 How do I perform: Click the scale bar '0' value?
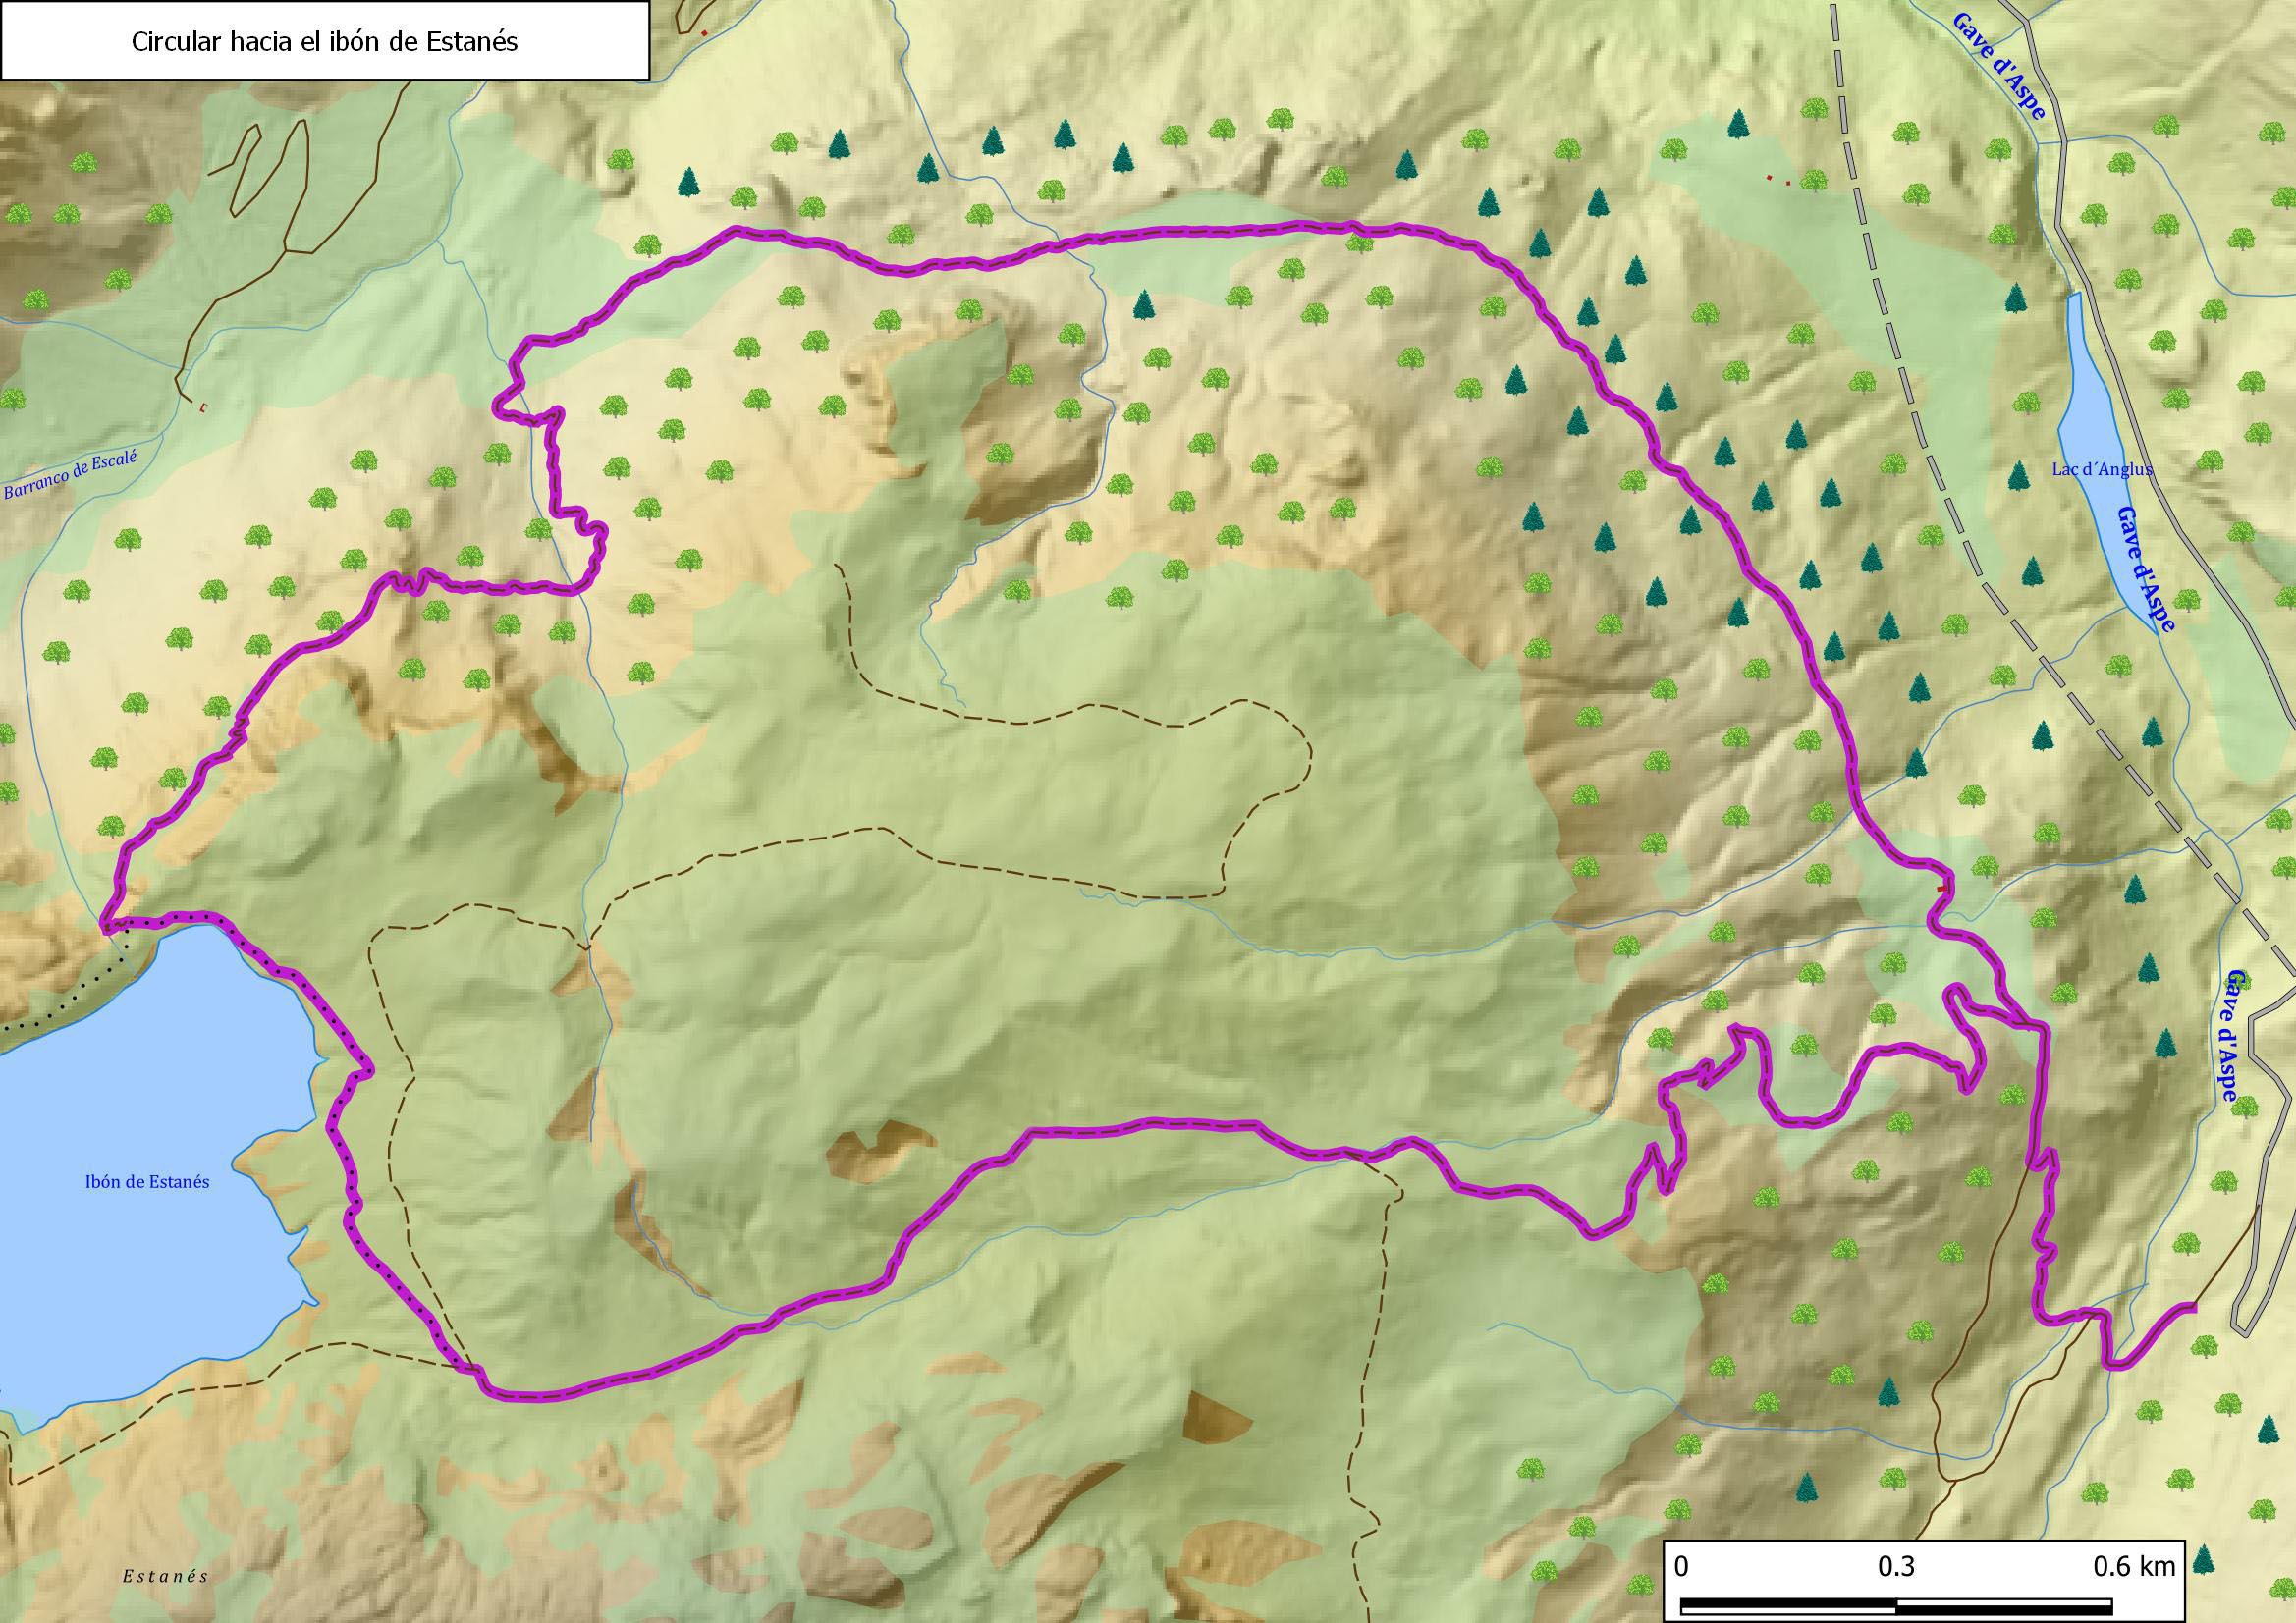[x=1681, y=1565]
